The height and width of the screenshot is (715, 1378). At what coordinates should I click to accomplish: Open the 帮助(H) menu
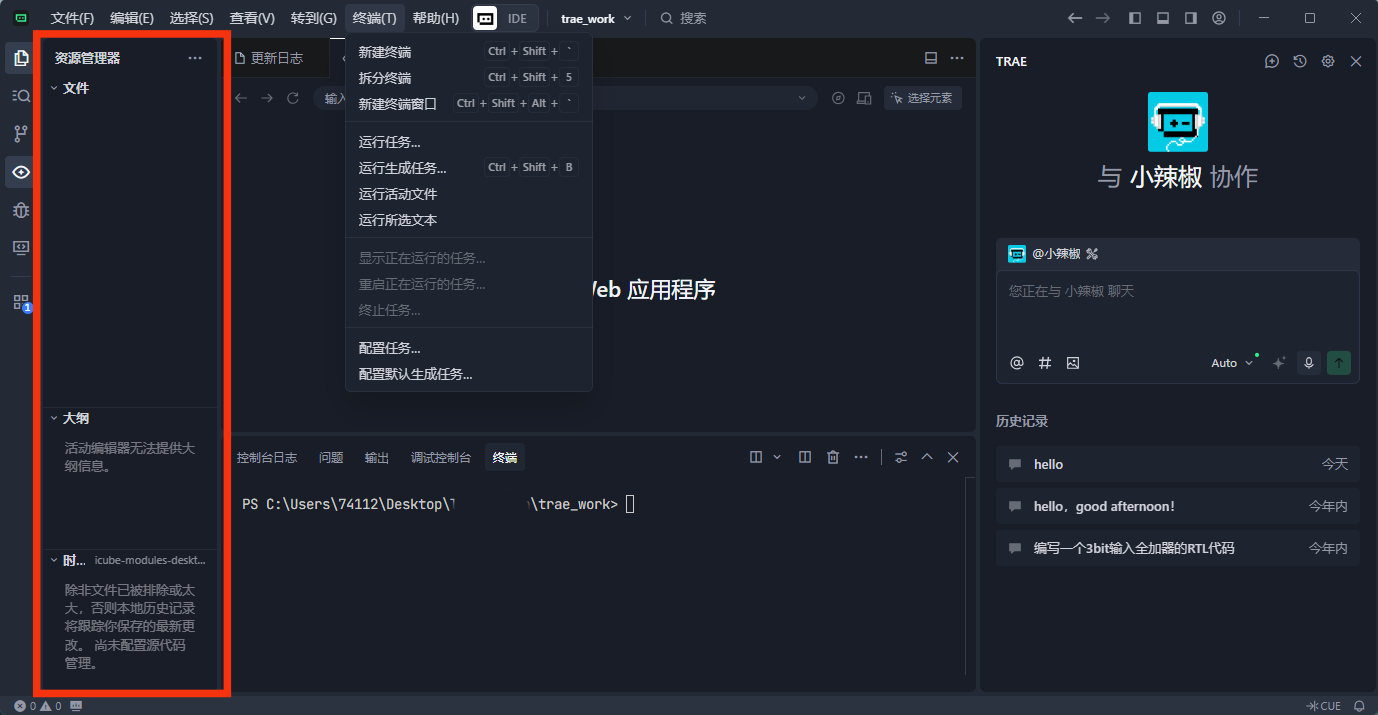click(x=435, y=18)
